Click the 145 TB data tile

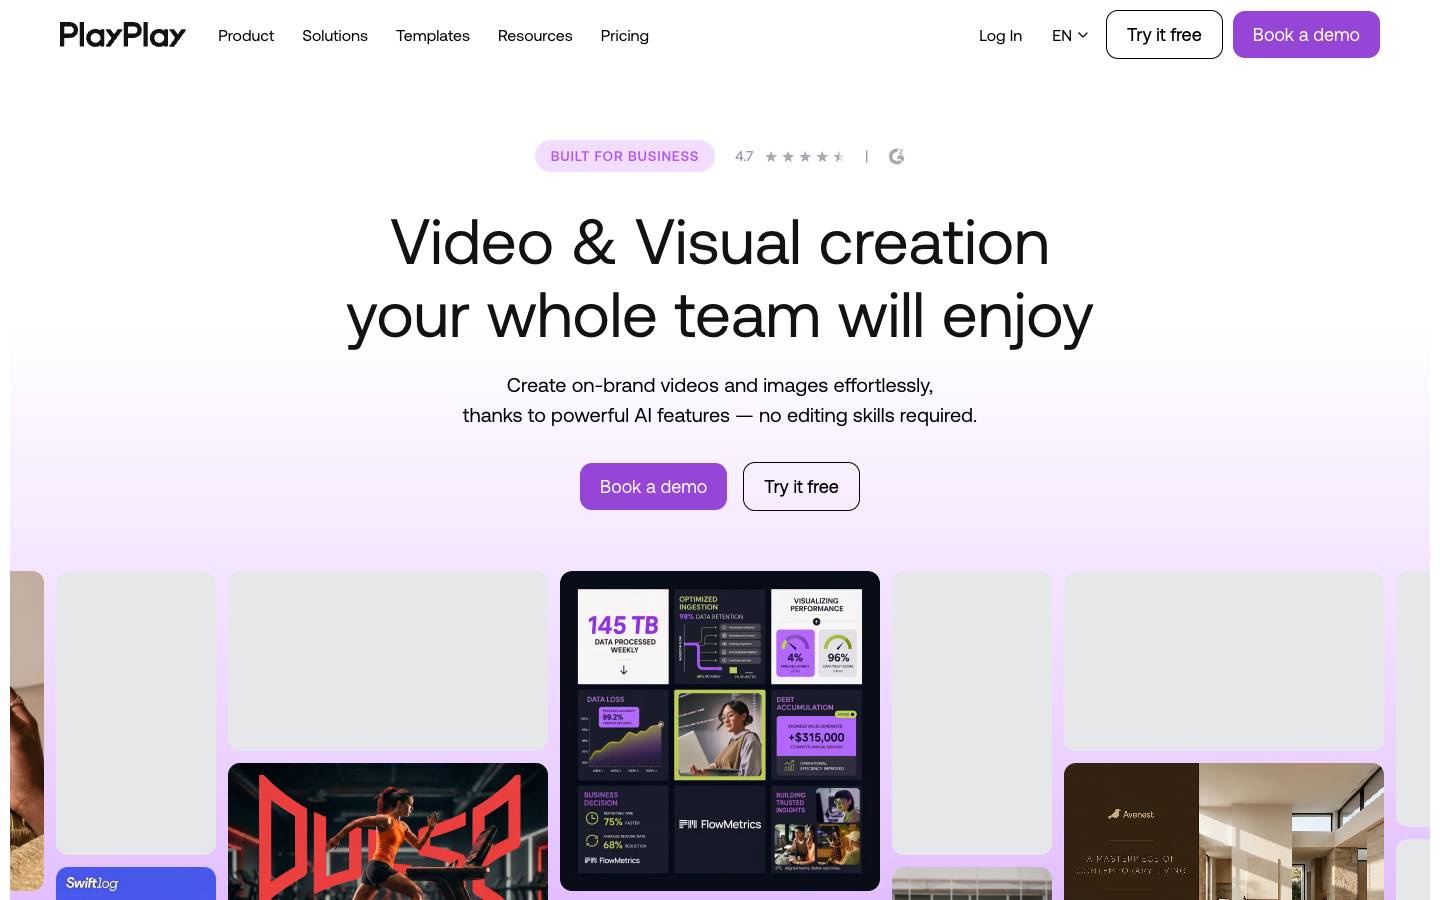pyautogui.click(x=623, y=636)
